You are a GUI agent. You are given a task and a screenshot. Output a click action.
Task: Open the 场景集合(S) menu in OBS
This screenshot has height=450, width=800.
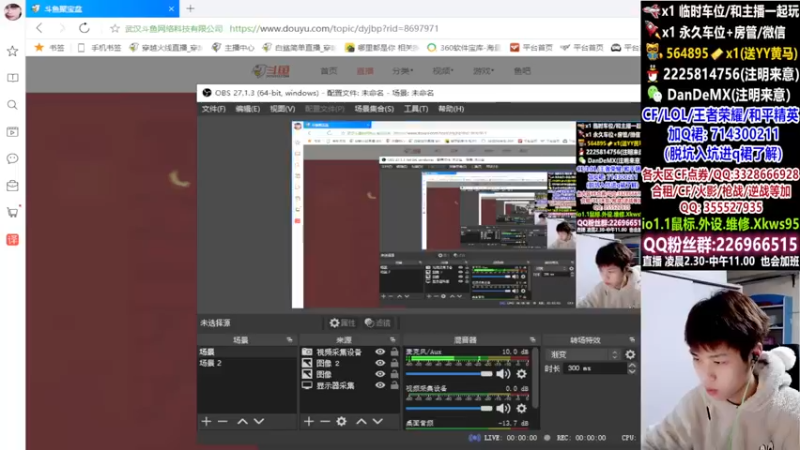(x=374, y=109)
